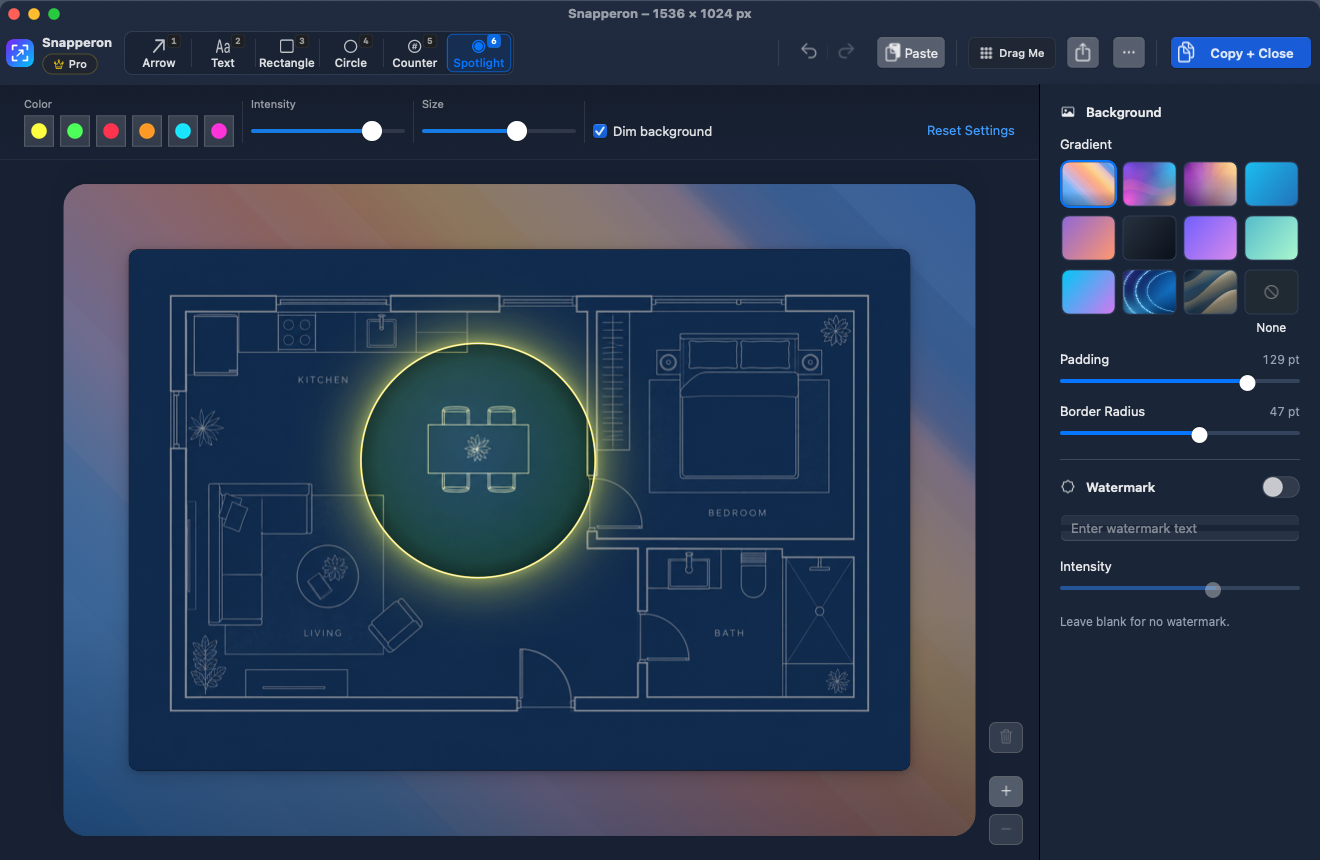Select the mint teal gradient thumbnail
This screenshot has height=860, width=1320.
click(x=1271, y=238)
